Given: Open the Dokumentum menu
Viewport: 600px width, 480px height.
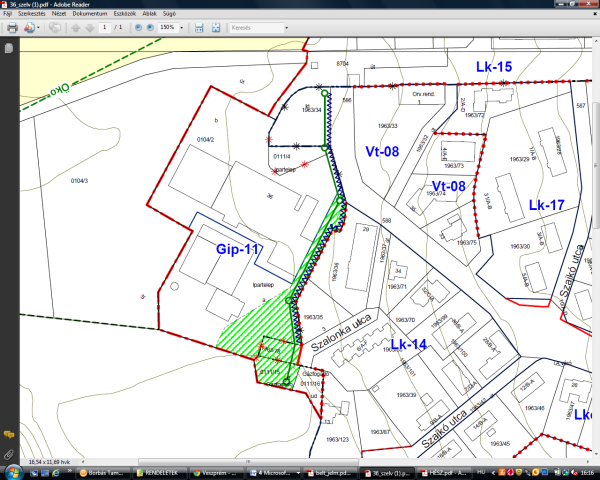Looking at the screenshot, I should (89, 16).
